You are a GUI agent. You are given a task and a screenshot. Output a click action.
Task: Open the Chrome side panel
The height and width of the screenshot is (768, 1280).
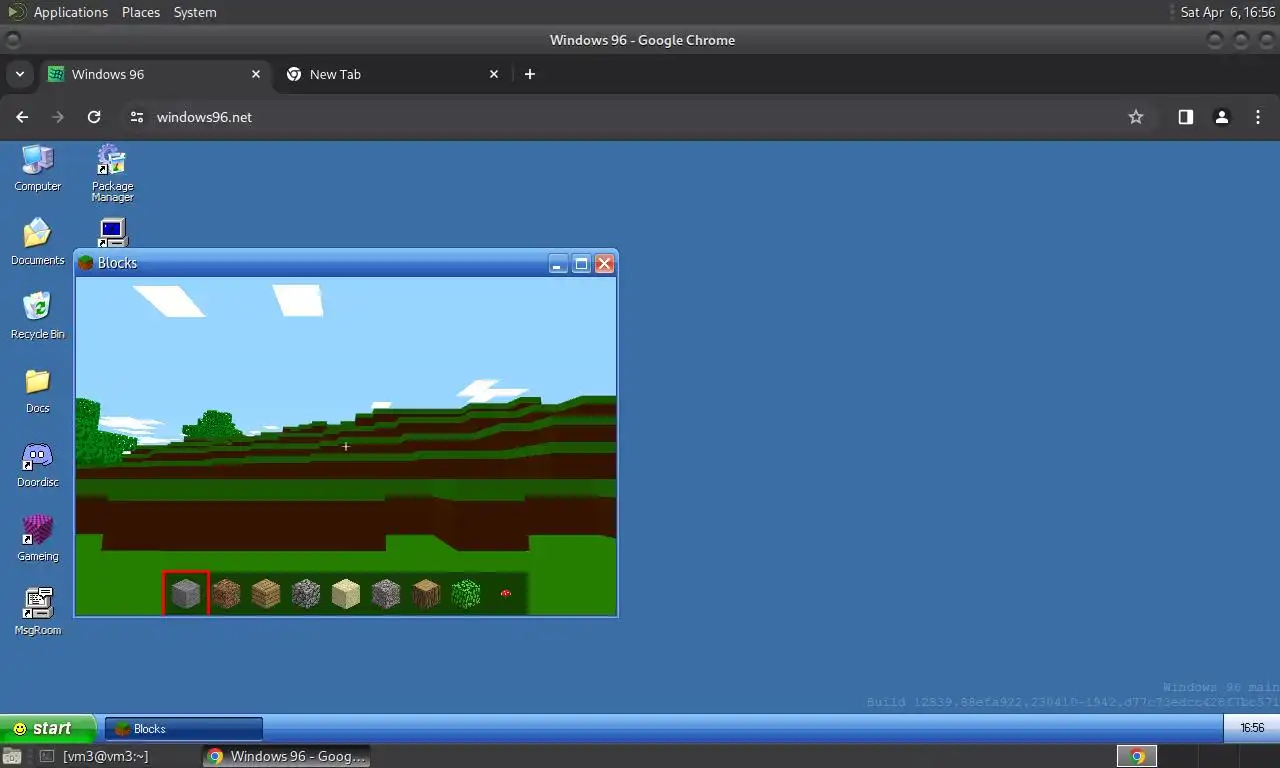[x=1185, y=117]
